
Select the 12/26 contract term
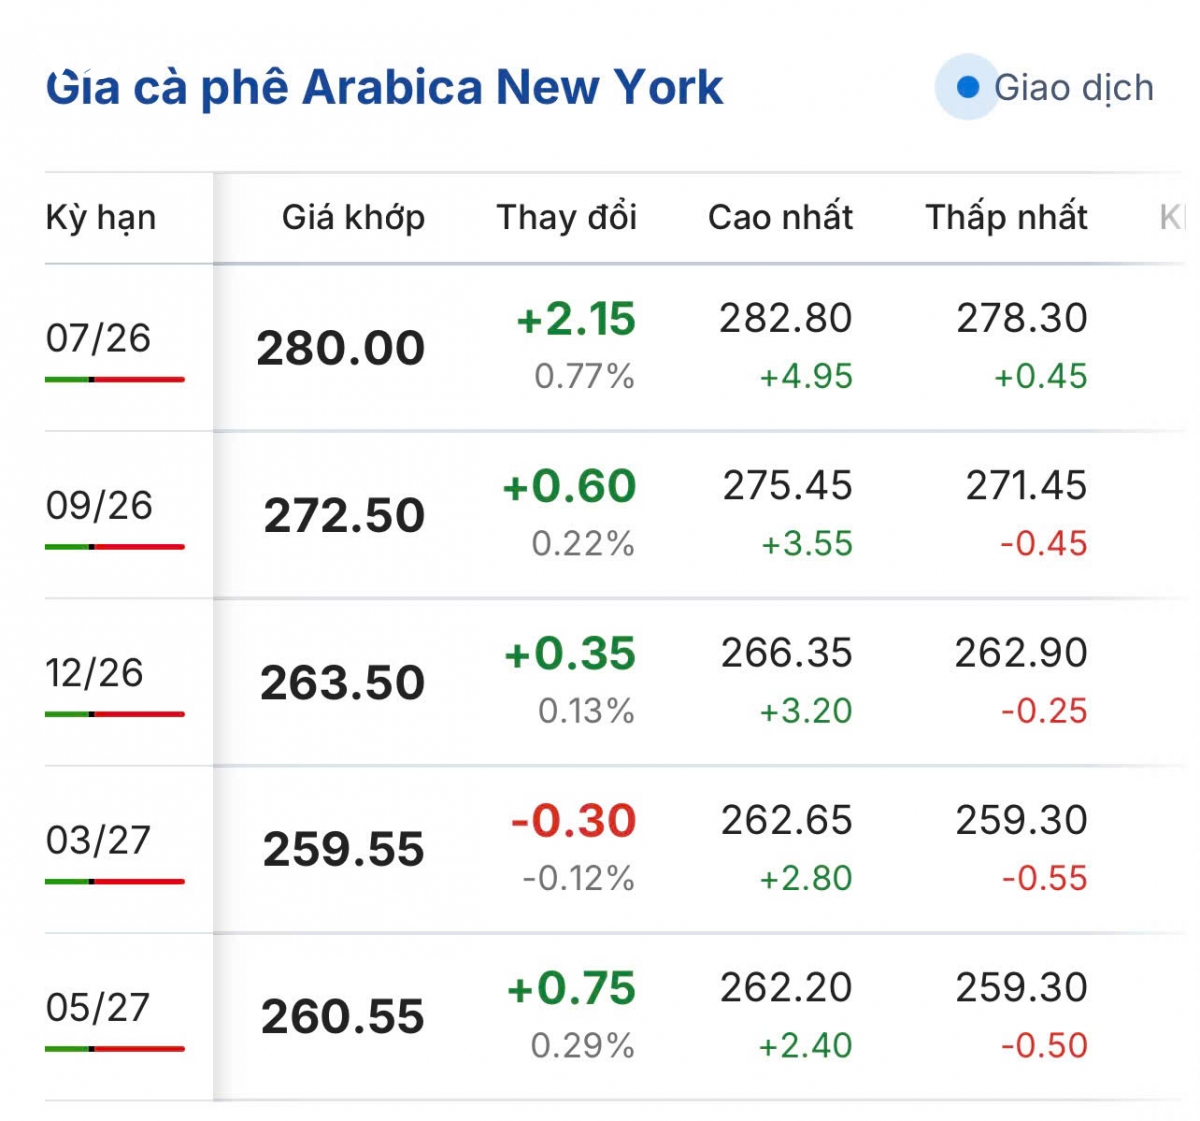95,672
